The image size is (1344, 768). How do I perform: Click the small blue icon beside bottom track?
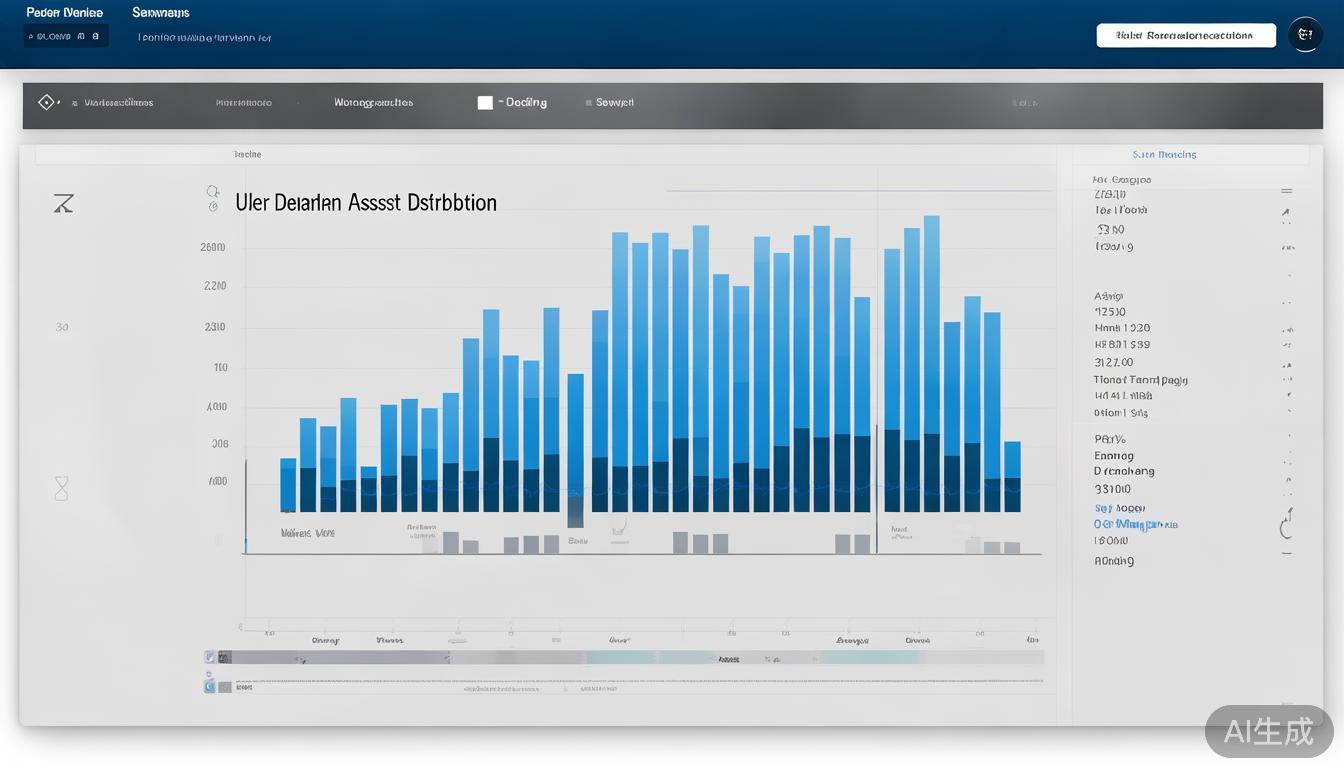point(209,687)
